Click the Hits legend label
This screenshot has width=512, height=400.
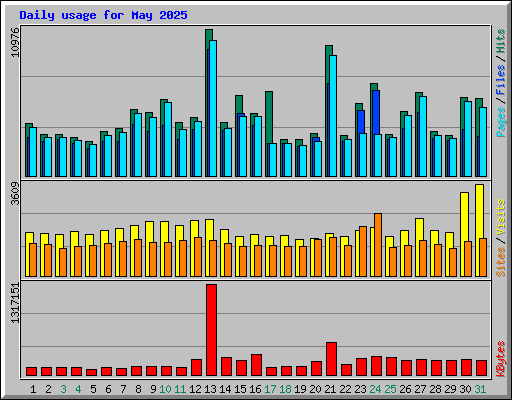[501, 41]
